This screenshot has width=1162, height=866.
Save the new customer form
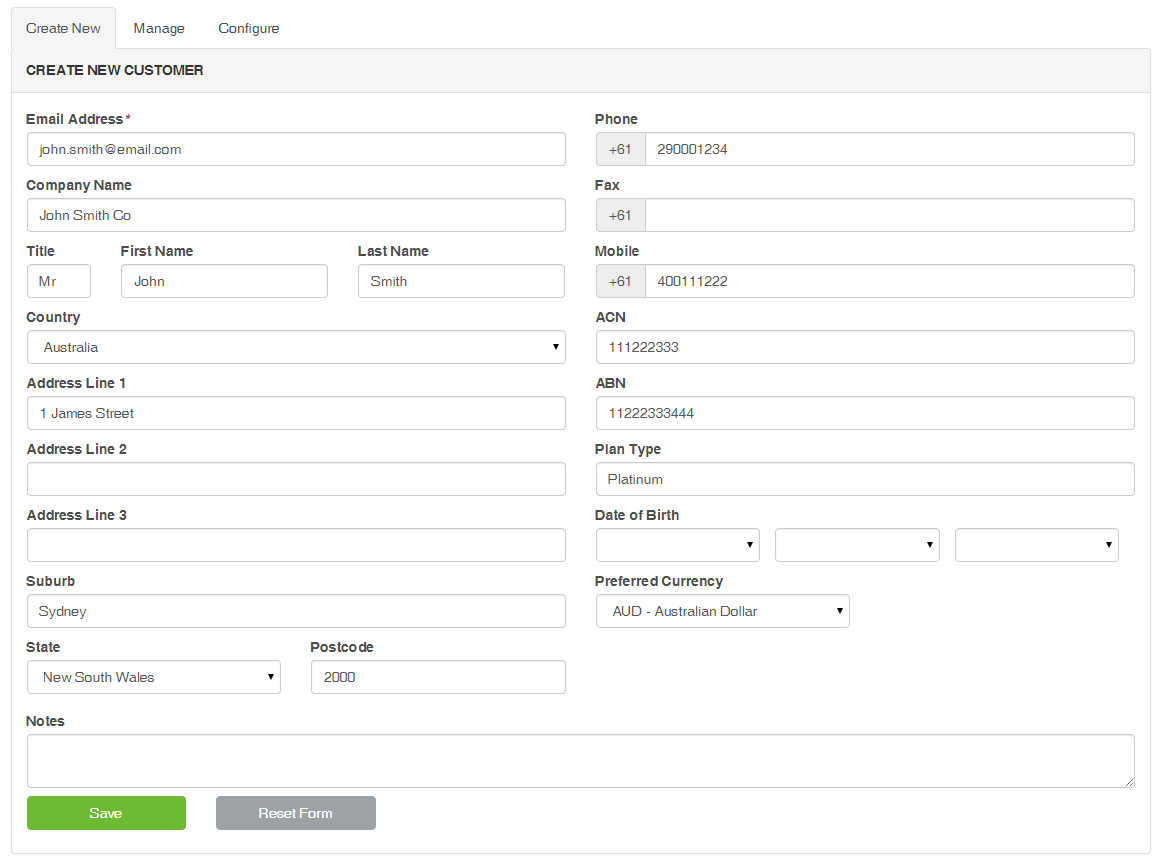pos(106,813)
